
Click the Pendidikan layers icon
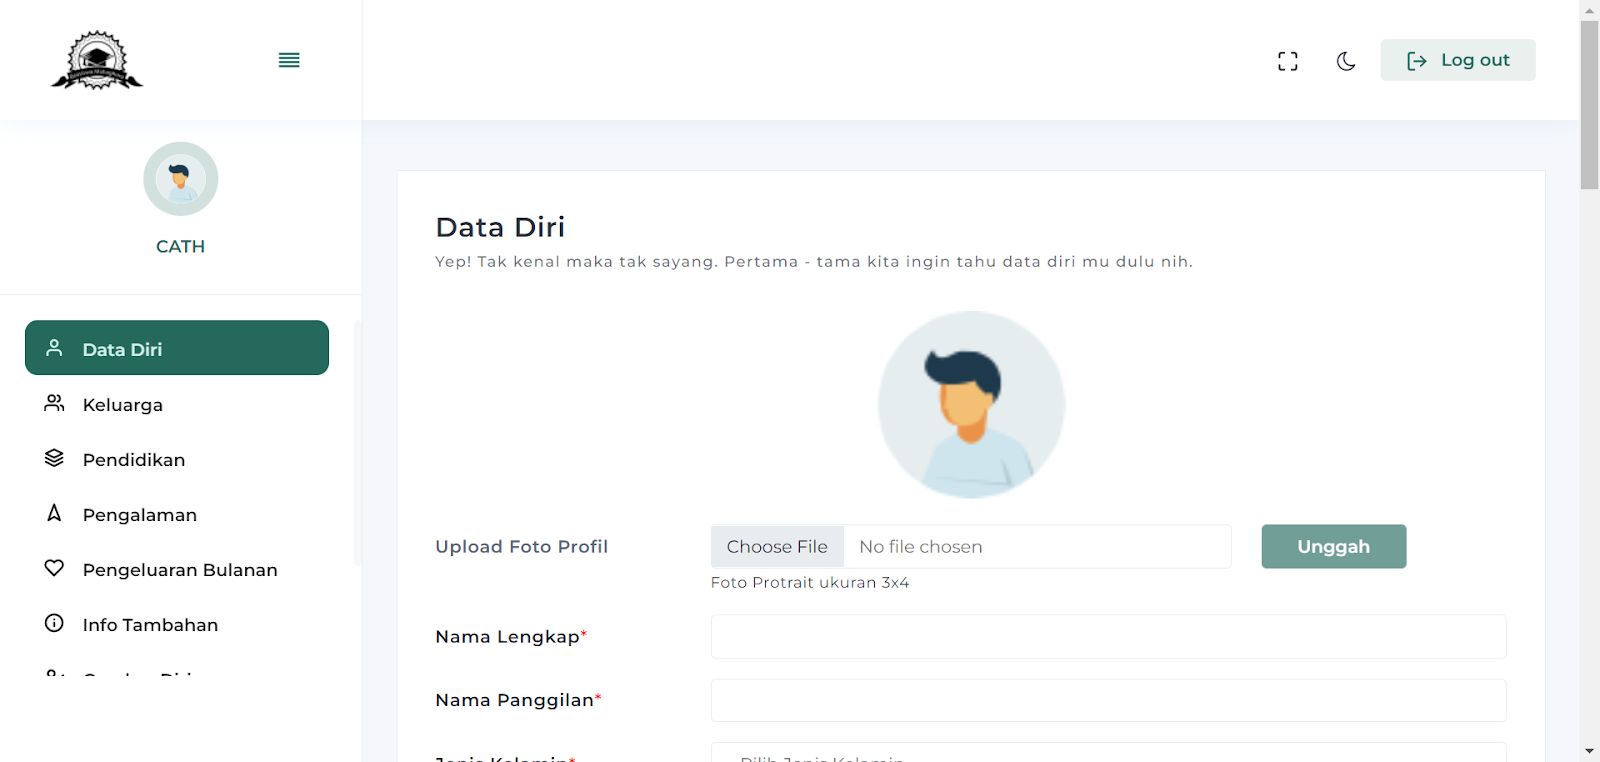(54, 458)
